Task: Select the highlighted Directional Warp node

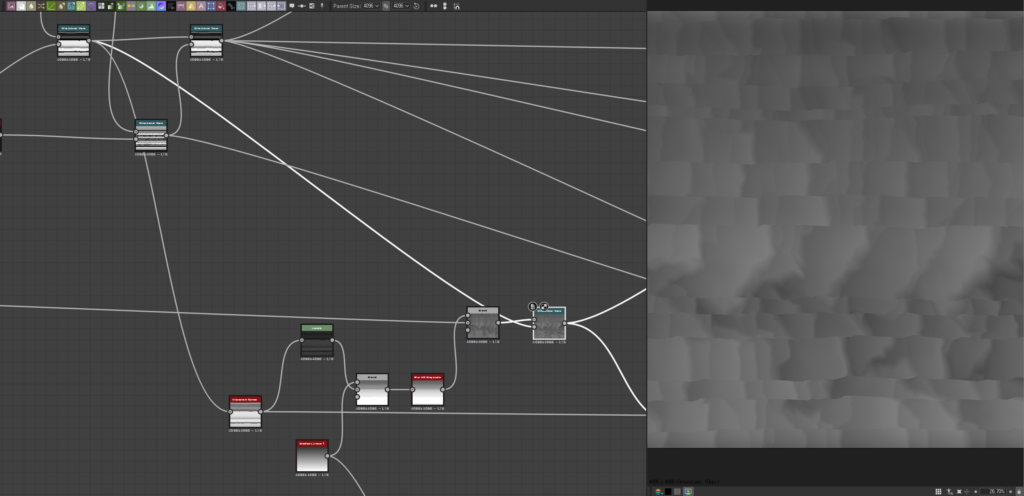Action: (x=549, y=324)
